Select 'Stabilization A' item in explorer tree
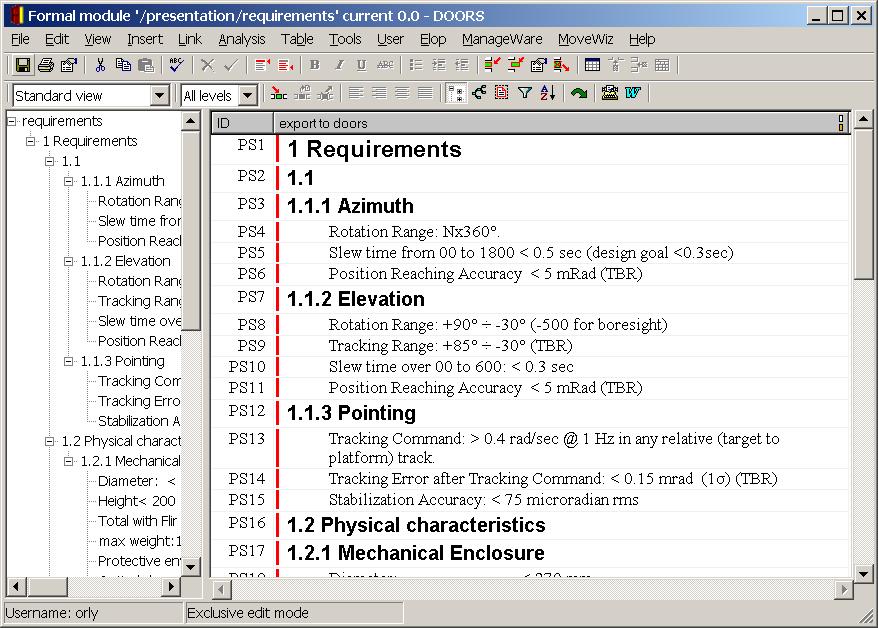878x628 pixels. tap(139, 421)
